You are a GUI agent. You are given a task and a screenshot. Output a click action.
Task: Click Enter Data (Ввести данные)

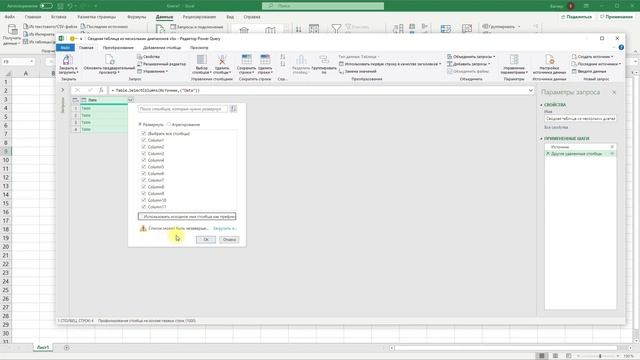pos(589,71)
